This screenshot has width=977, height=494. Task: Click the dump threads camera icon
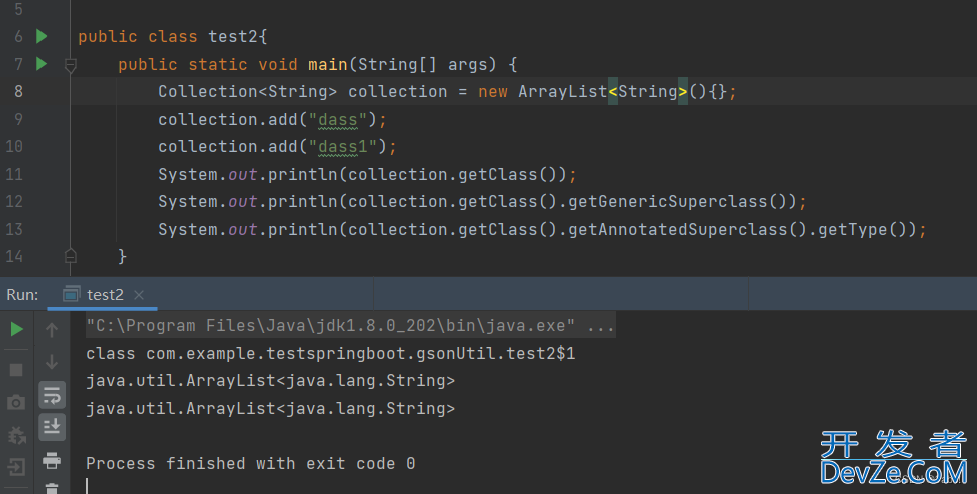pyautogui.click(x=16, y=403)
